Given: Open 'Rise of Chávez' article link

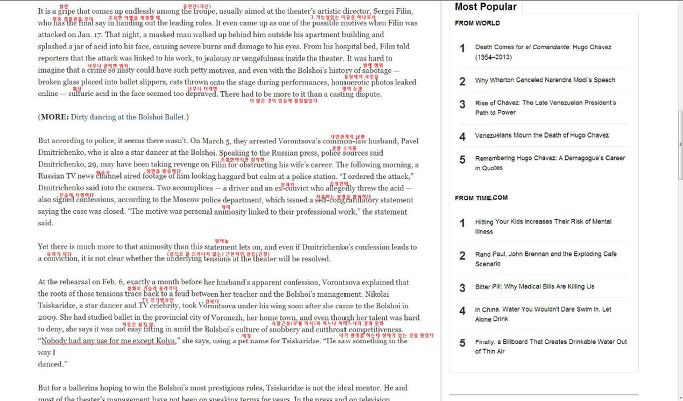Looking at the screenshot, I should point(545,108).
